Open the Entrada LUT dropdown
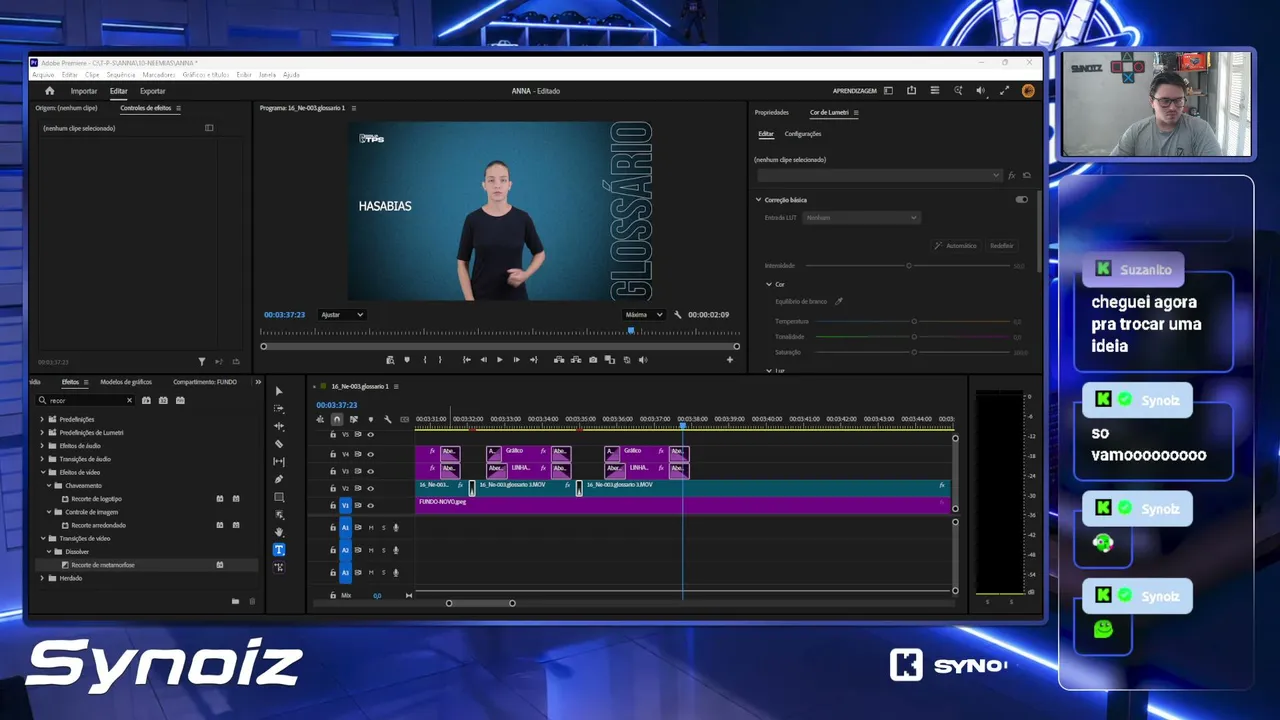 pyautogui.click(x=861, y=218)
